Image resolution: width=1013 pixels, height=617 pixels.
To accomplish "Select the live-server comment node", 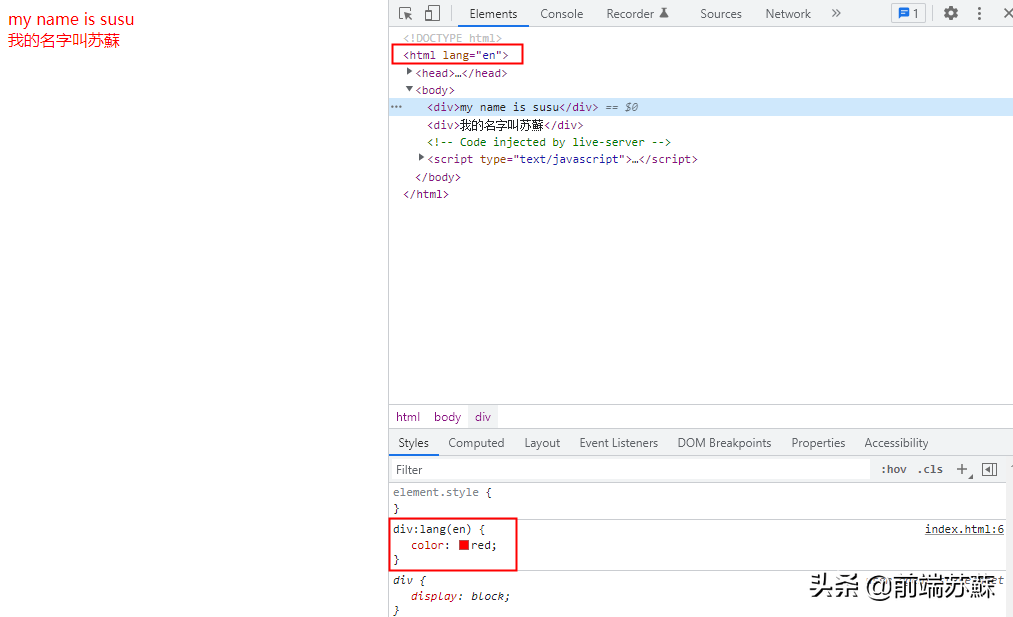I will click(x=548, y=142).
